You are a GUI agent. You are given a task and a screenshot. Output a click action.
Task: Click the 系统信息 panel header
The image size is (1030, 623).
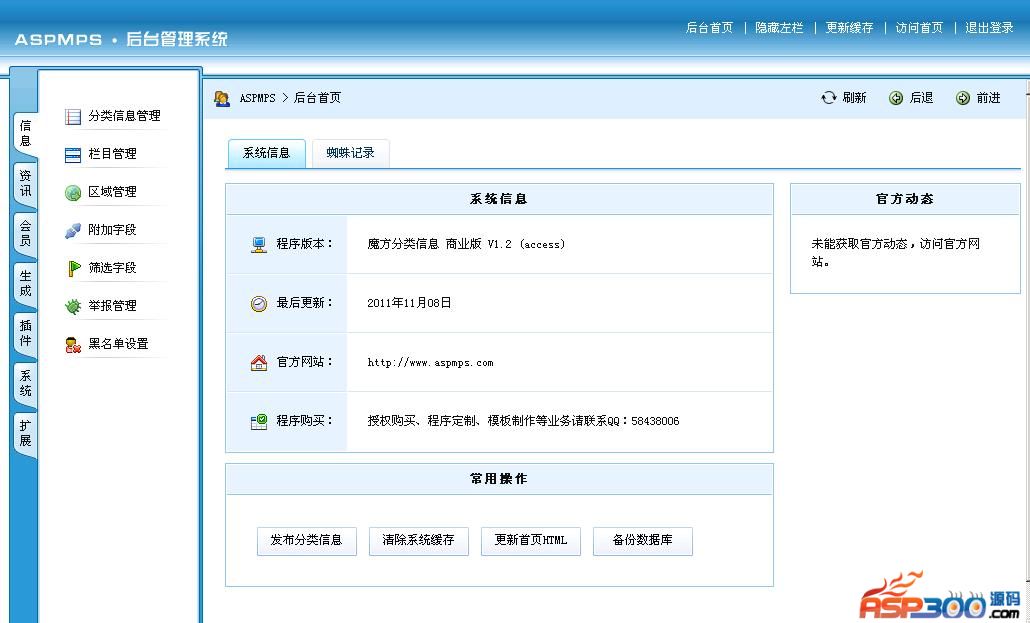coord(499,199)
